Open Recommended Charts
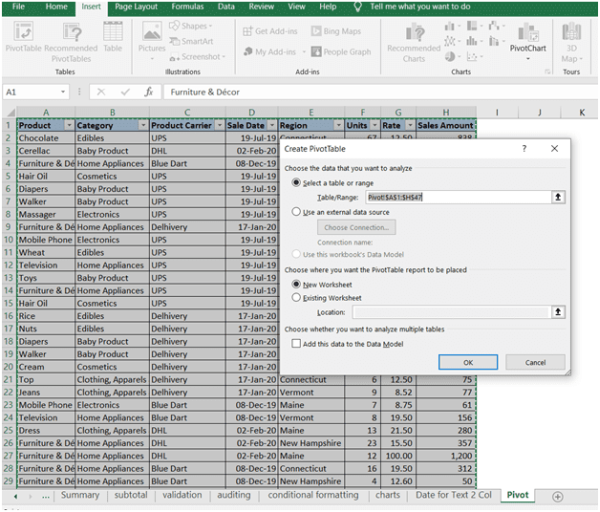Viewport: 600px width, 512px height. [x=413, y=41]
